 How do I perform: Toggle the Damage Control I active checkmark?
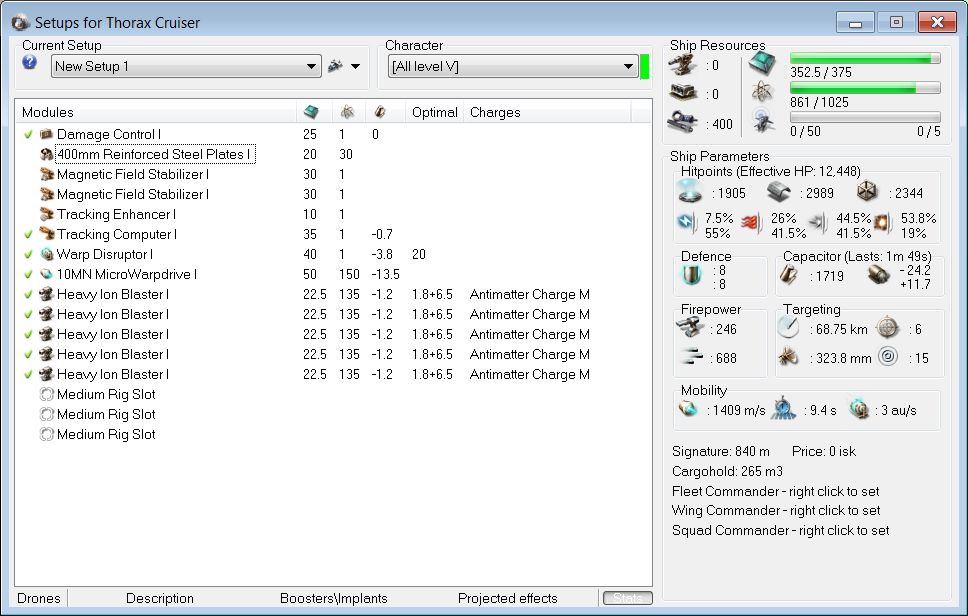click(x=29, y=134)
